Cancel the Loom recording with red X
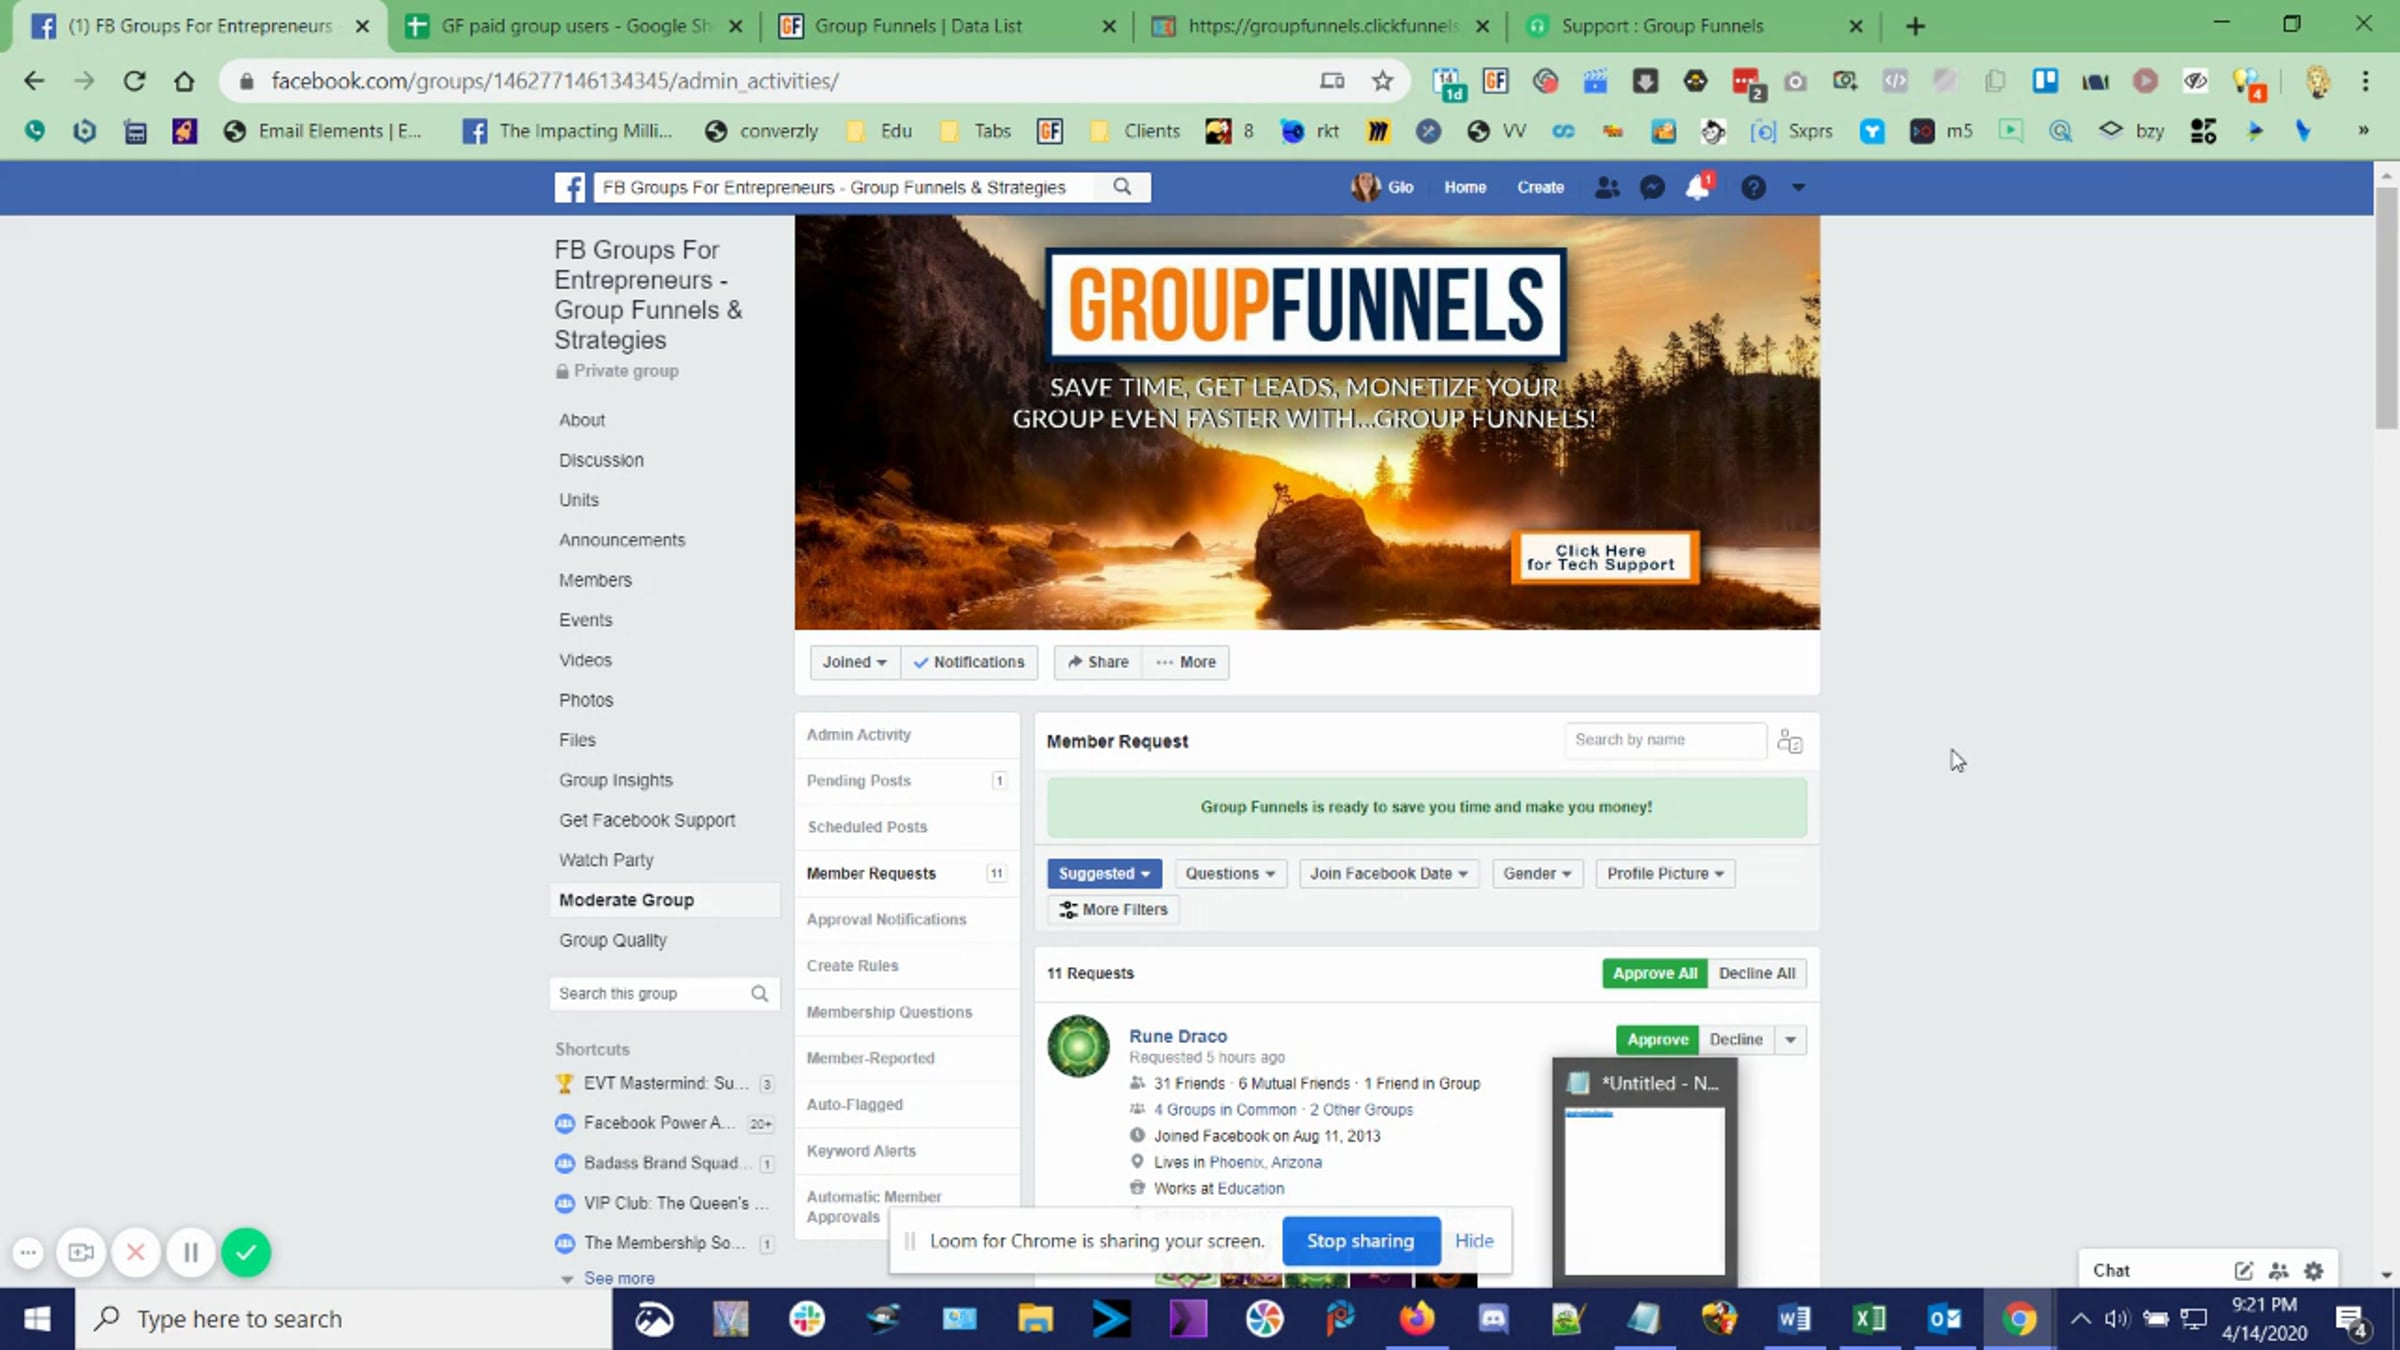 136,1252
